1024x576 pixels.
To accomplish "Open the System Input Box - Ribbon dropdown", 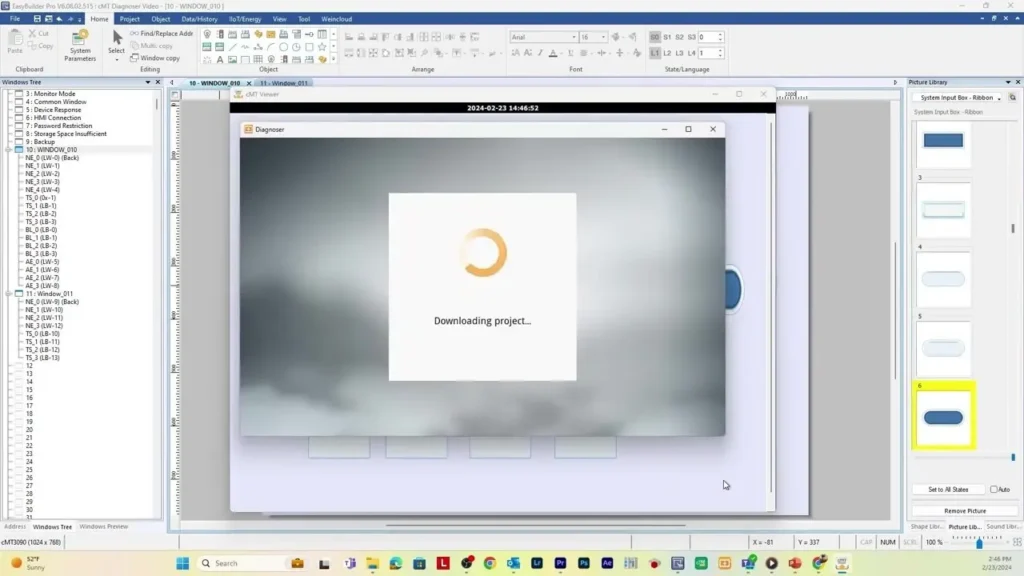I will (957, 97).
